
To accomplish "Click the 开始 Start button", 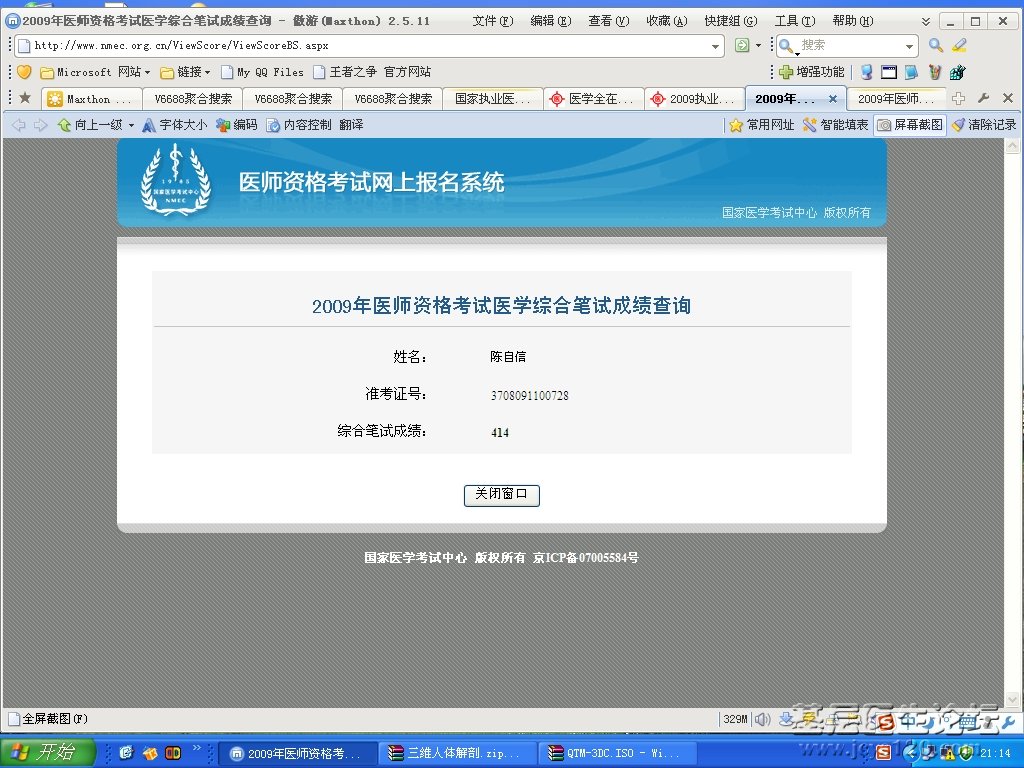I will pos(47,753).
